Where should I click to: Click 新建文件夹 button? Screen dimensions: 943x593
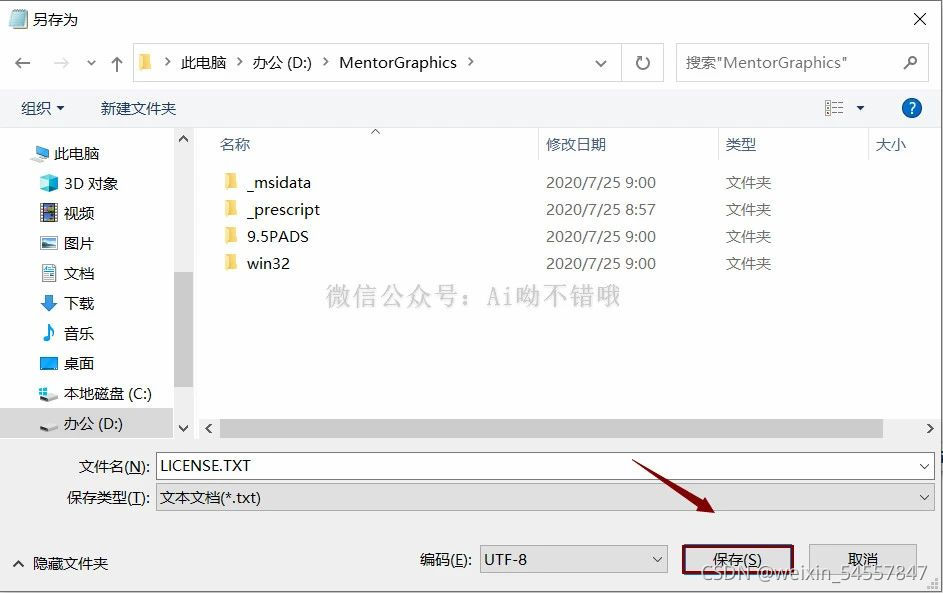pos(138,108)
